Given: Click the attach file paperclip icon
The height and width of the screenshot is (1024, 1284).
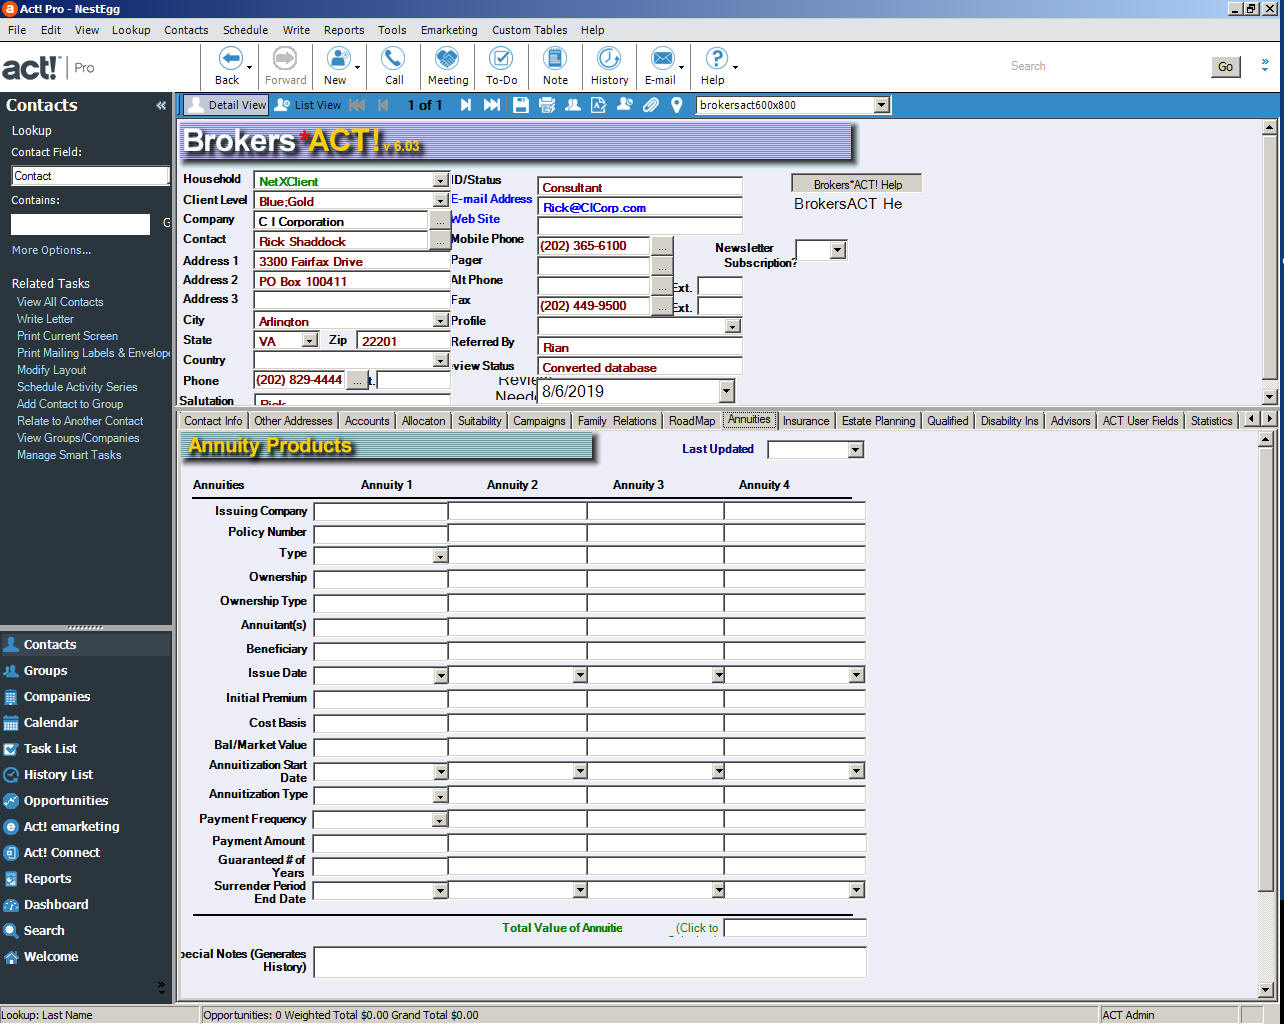Looking at the screenshot, I should click(651, 105).
